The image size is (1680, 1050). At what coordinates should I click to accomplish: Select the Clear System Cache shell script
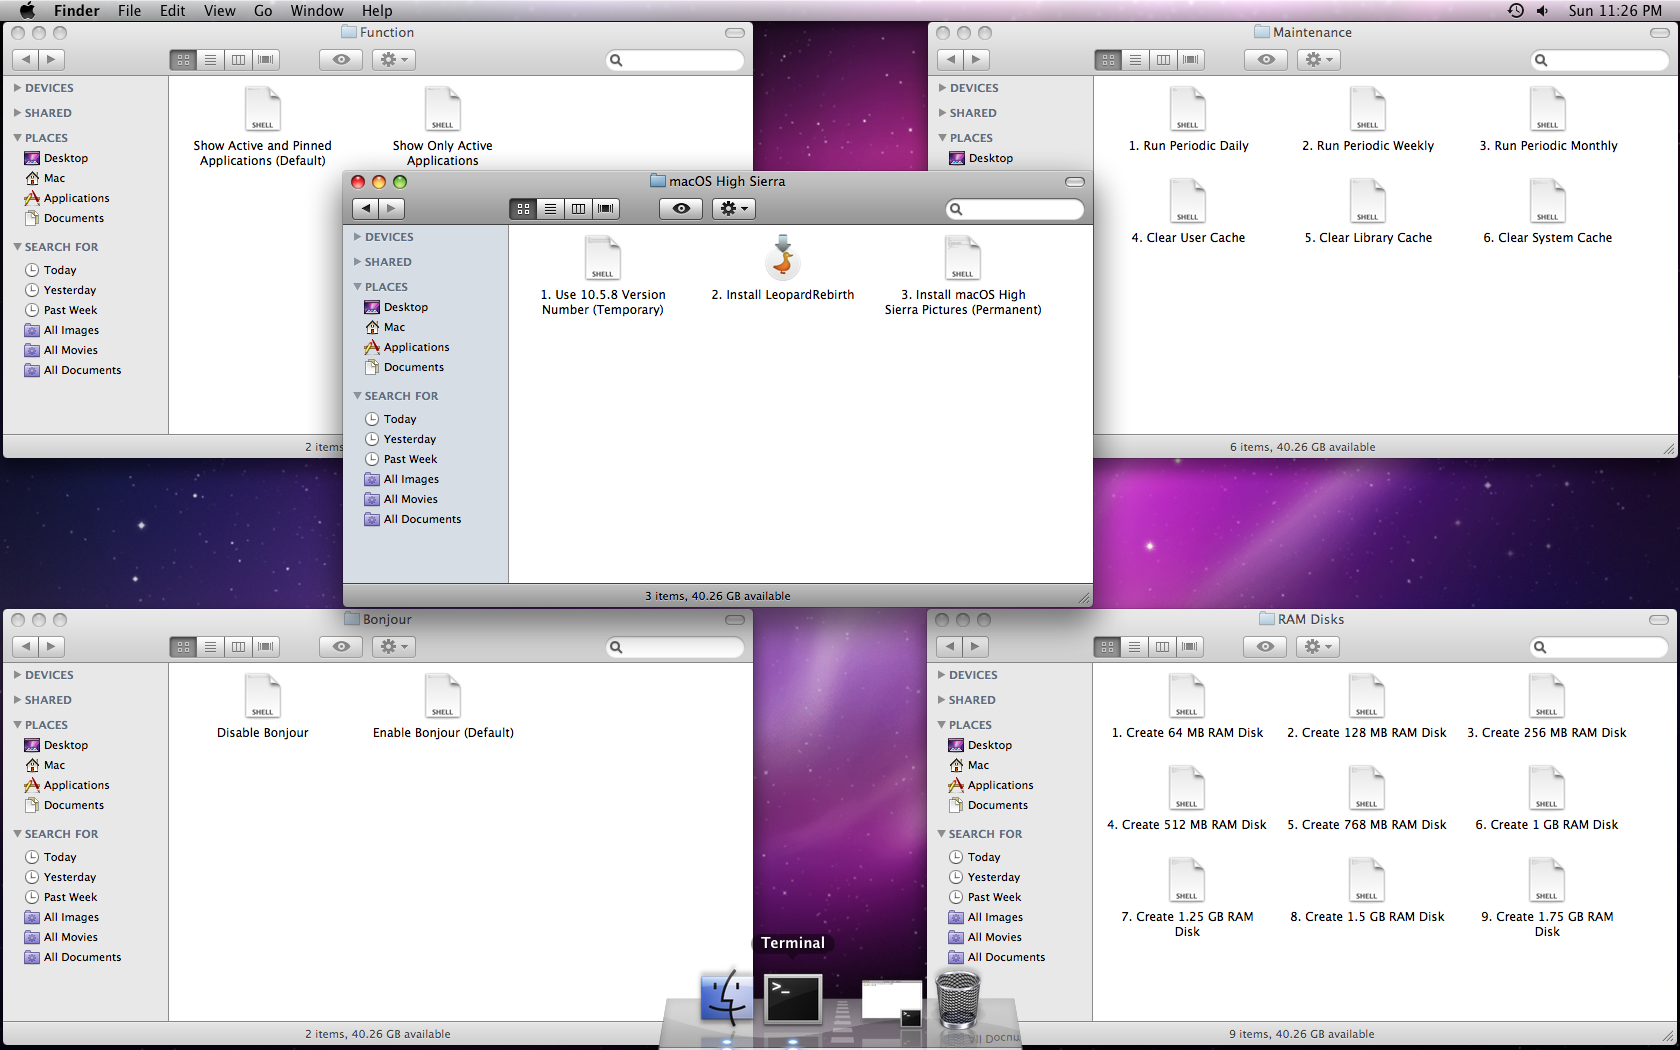(1548, 201)
